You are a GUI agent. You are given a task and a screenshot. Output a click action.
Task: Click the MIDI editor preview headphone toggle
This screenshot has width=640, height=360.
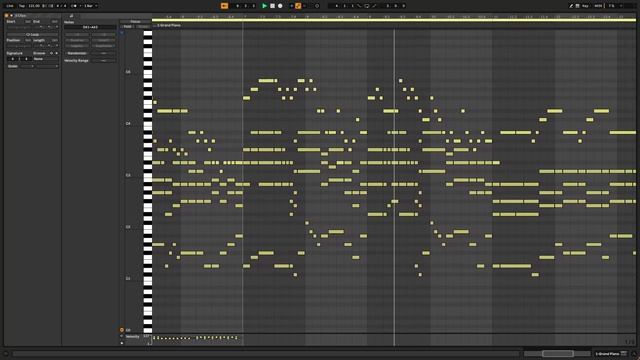tap(122, 33)
